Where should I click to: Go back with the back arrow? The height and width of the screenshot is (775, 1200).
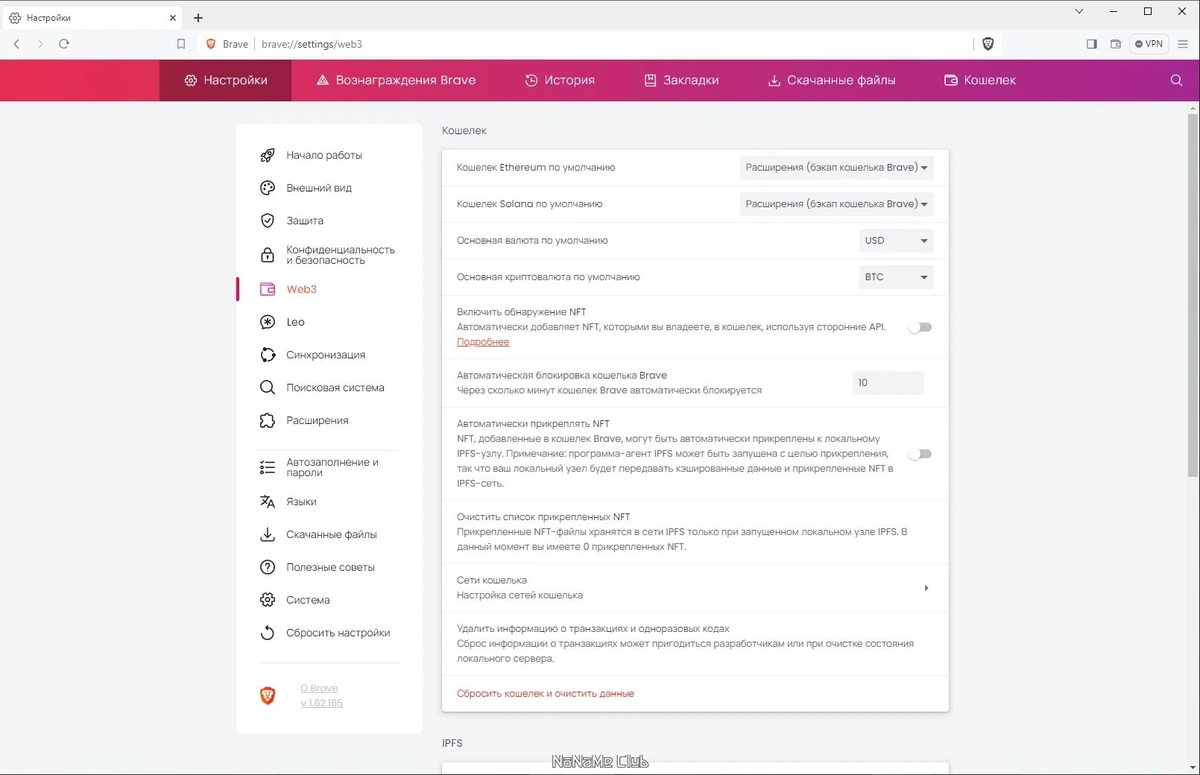pyautogui.click(x=17, y=44)
